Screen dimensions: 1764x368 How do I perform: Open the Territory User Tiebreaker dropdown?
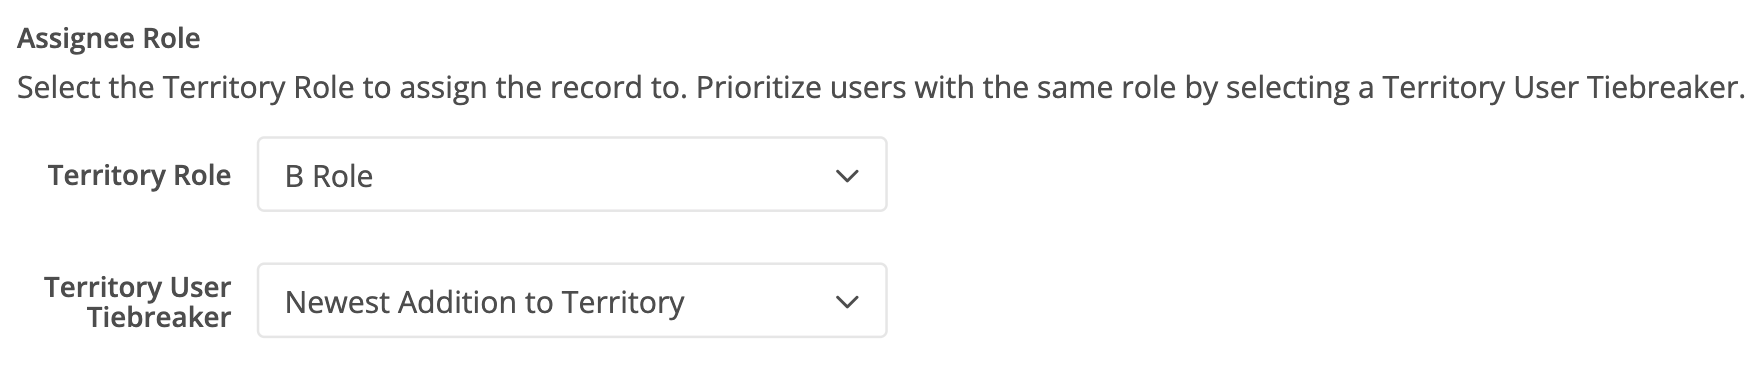572,301
